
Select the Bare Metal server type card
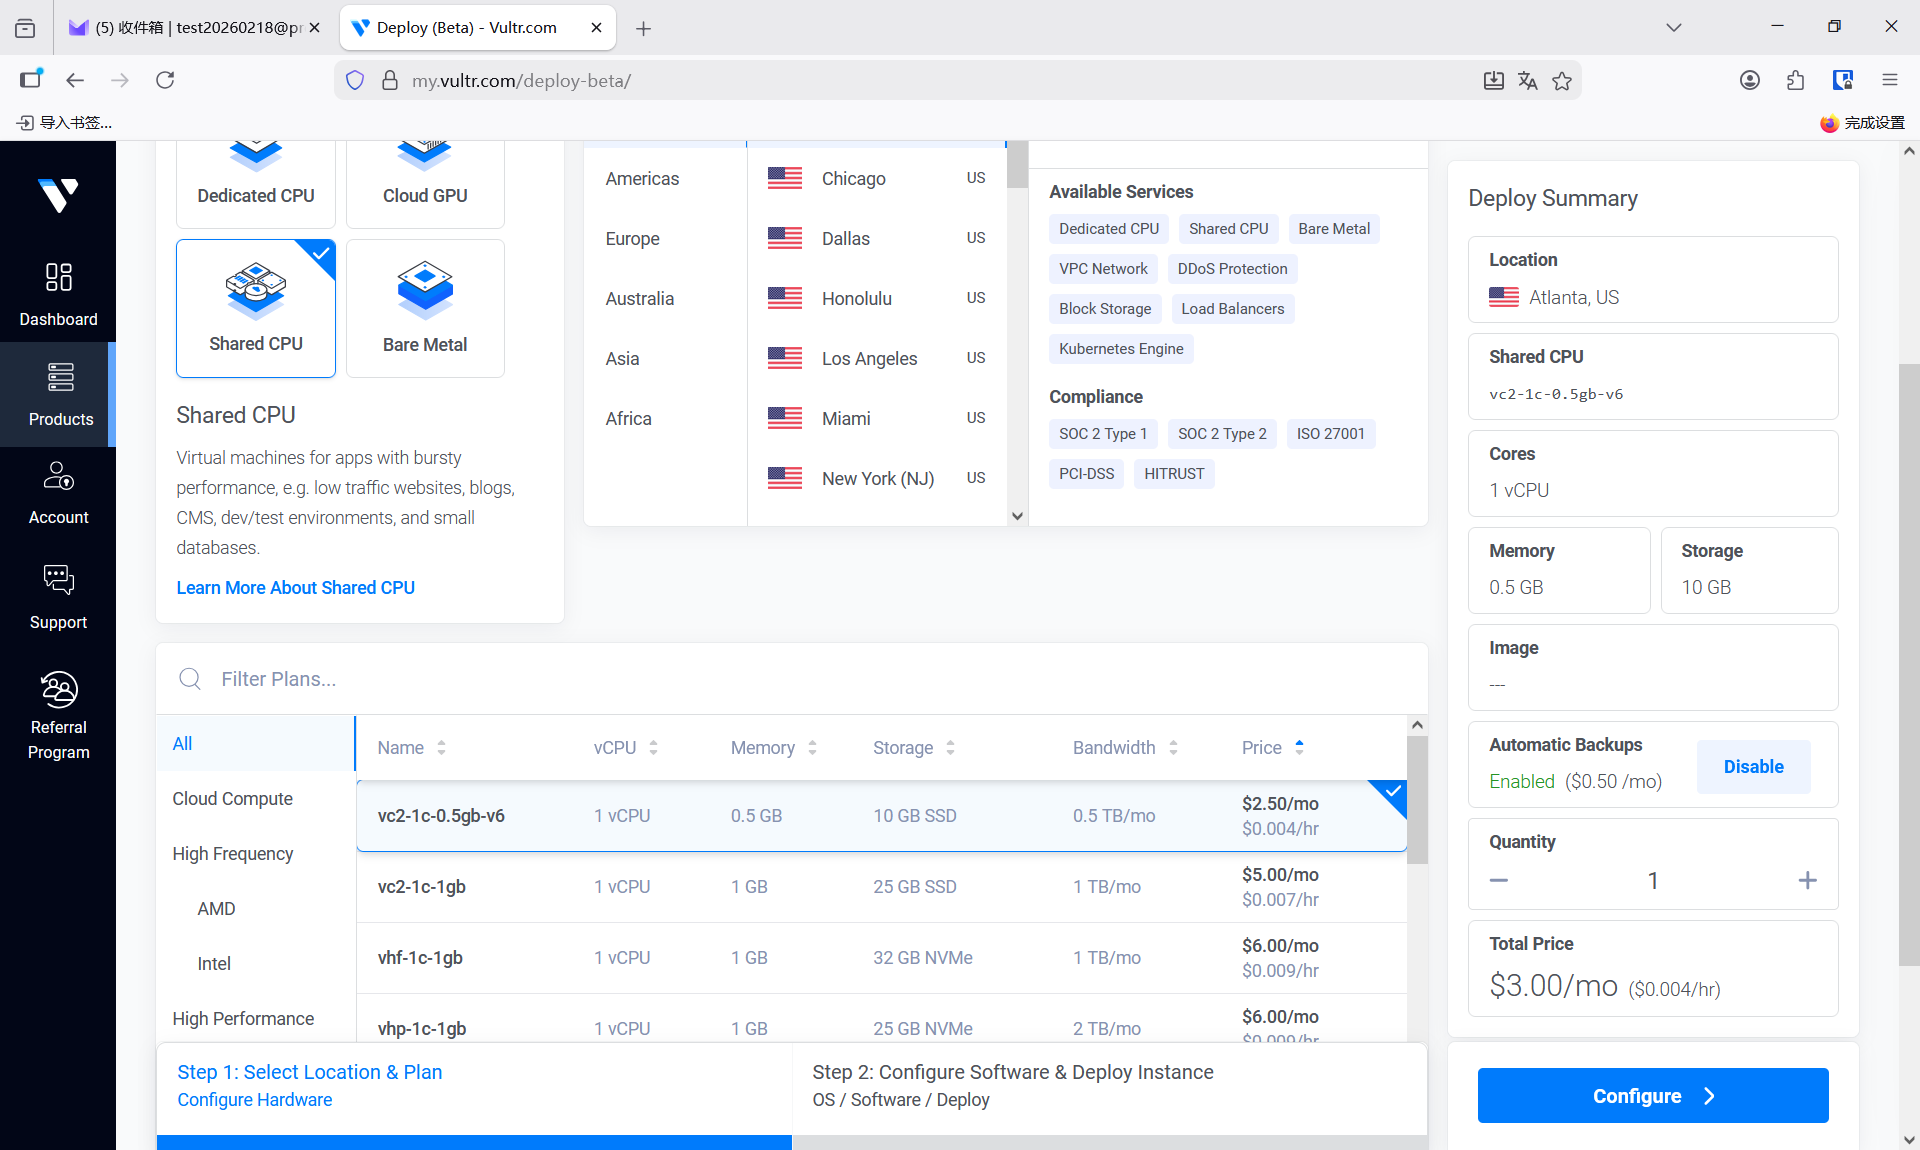[x=425, y=308]
